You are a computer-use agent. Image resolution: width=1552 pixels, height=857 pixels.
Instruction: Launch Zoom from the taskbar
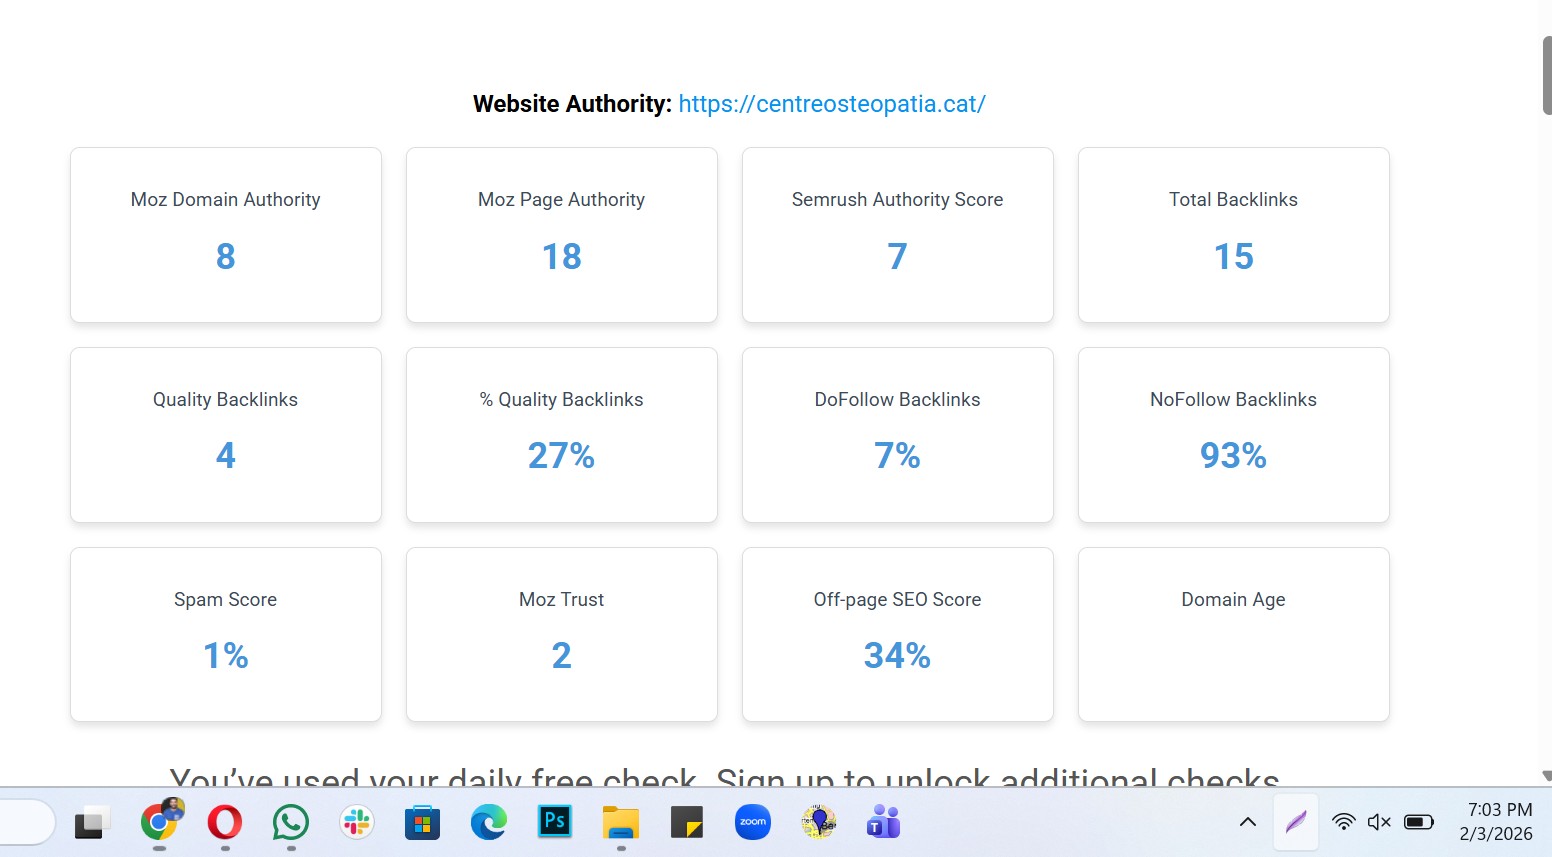tap(753, 822)
